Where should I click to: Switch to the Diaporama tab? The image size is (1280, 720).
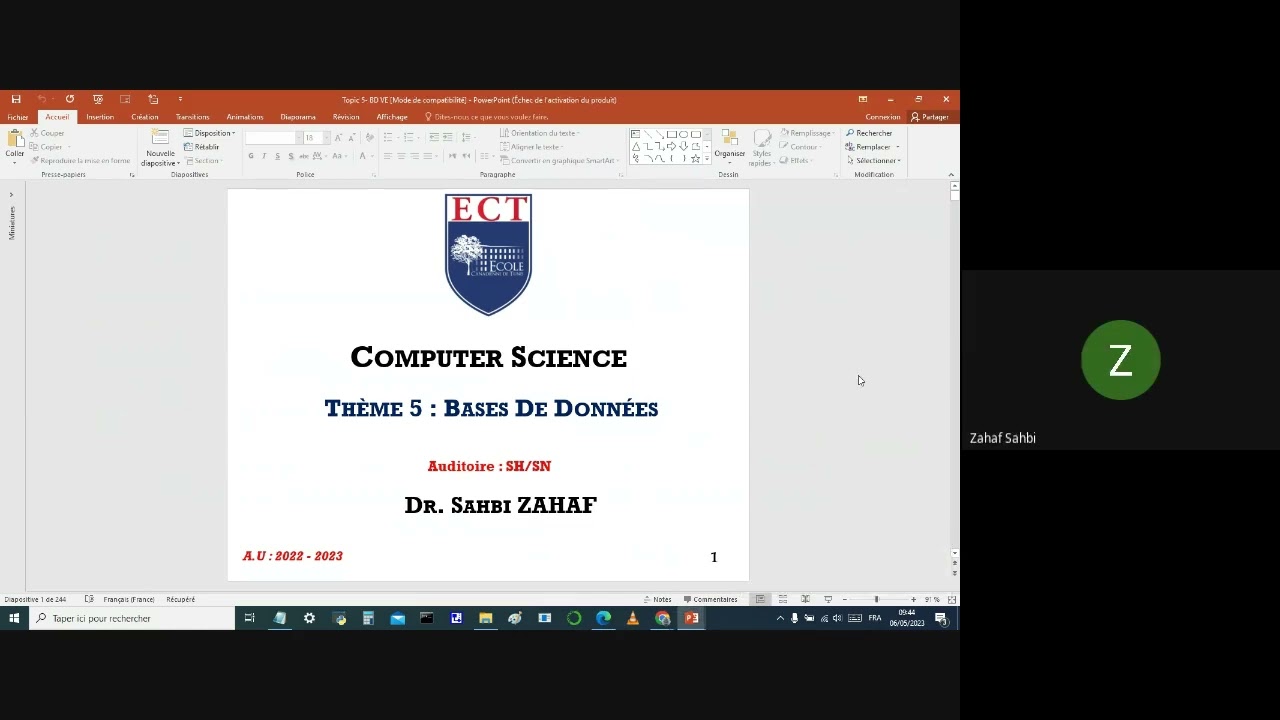298,117
